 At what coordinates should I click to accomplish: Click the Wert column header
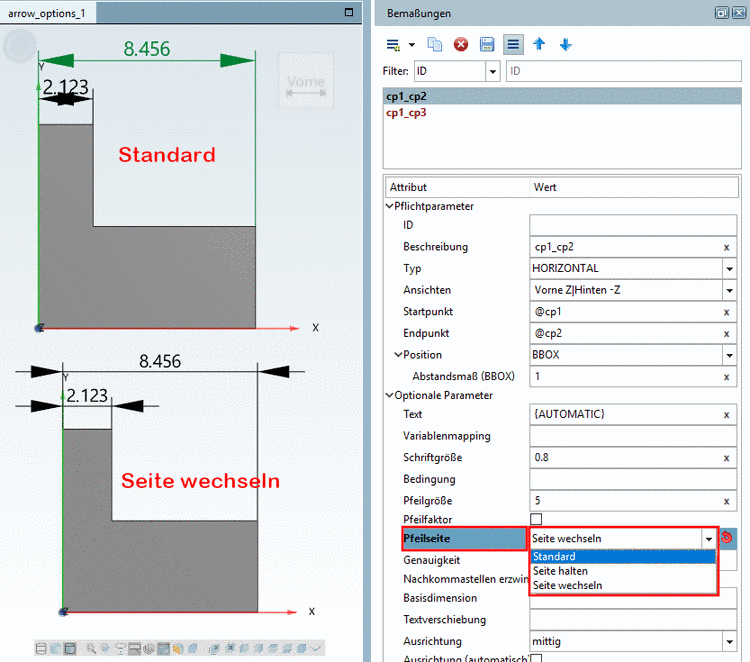click(634, 188)
